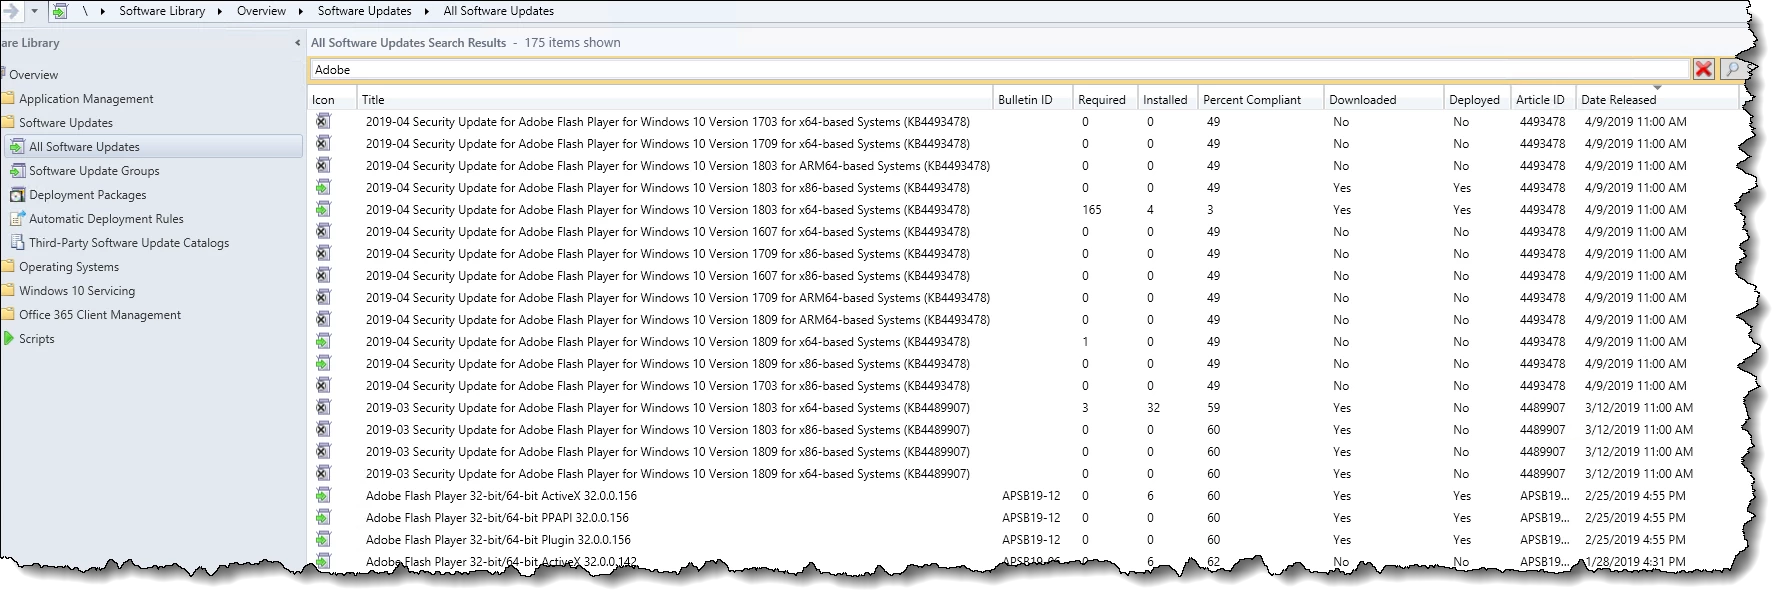Sort by Title column header
This screenshot has width=1792, height=612.
pos(675,99)
